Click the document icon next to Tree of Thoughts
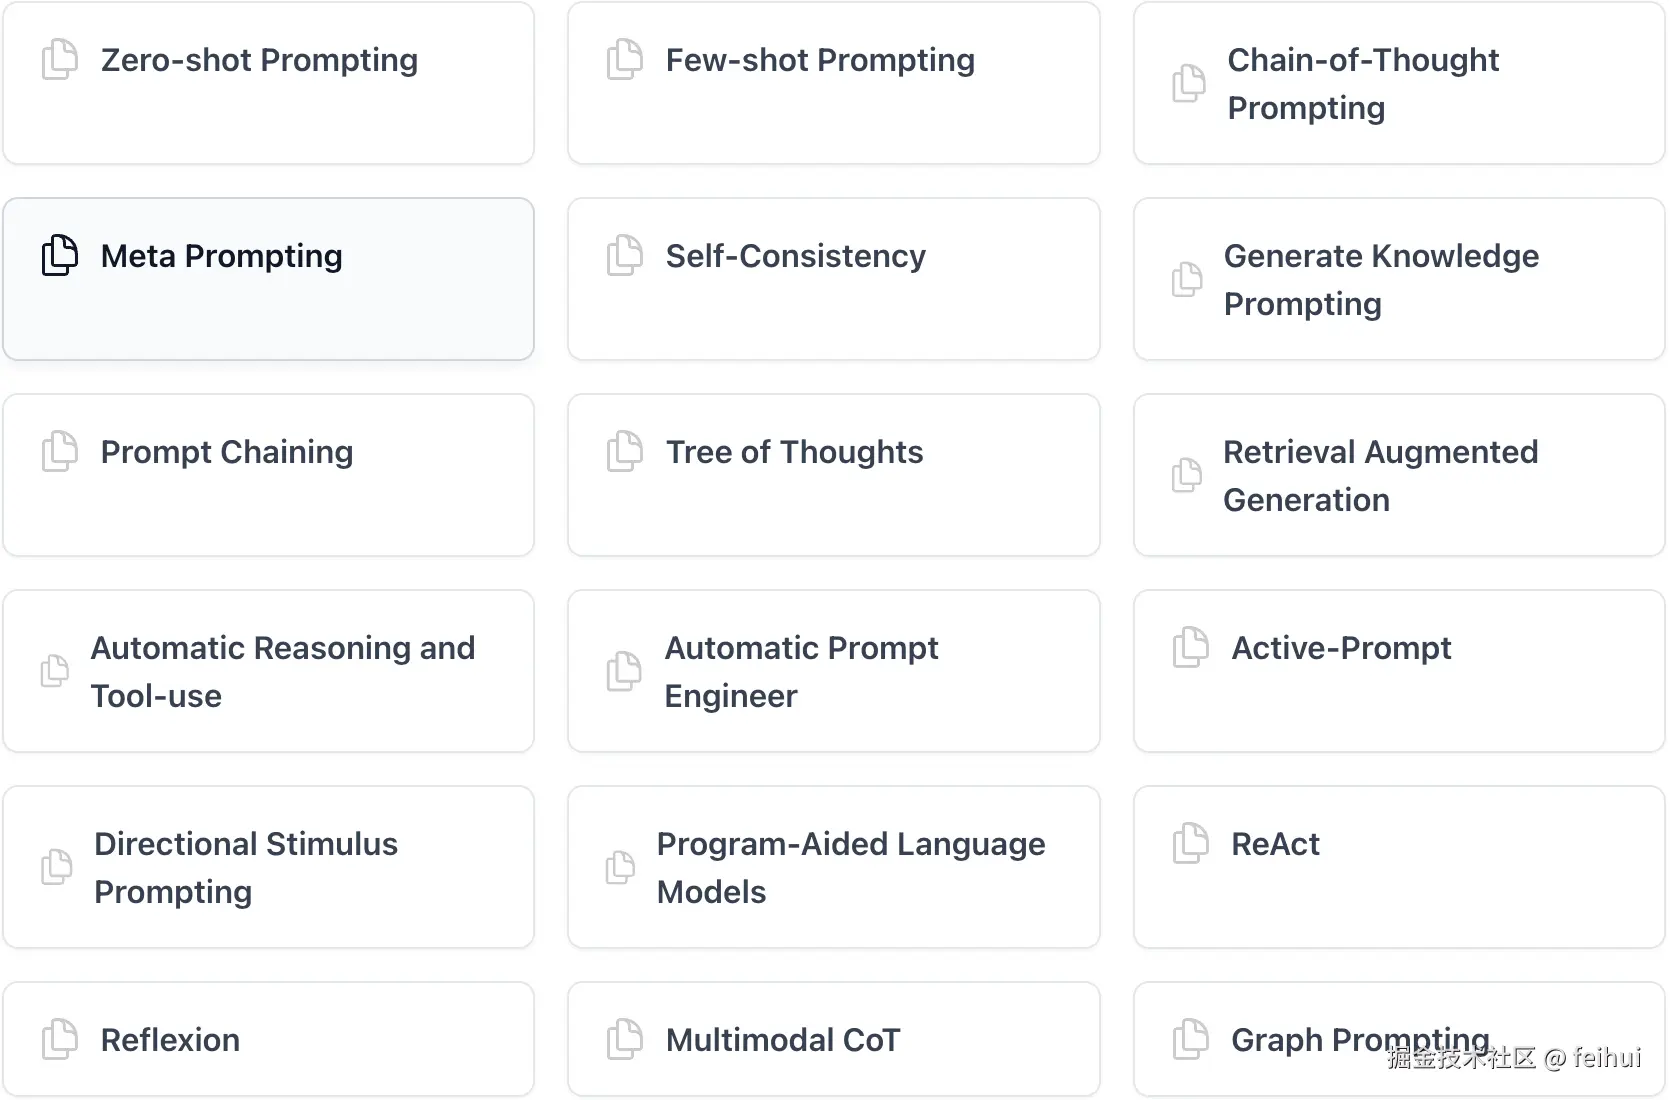This screenshot has height=1100, width=1670. tap(624, 452)
